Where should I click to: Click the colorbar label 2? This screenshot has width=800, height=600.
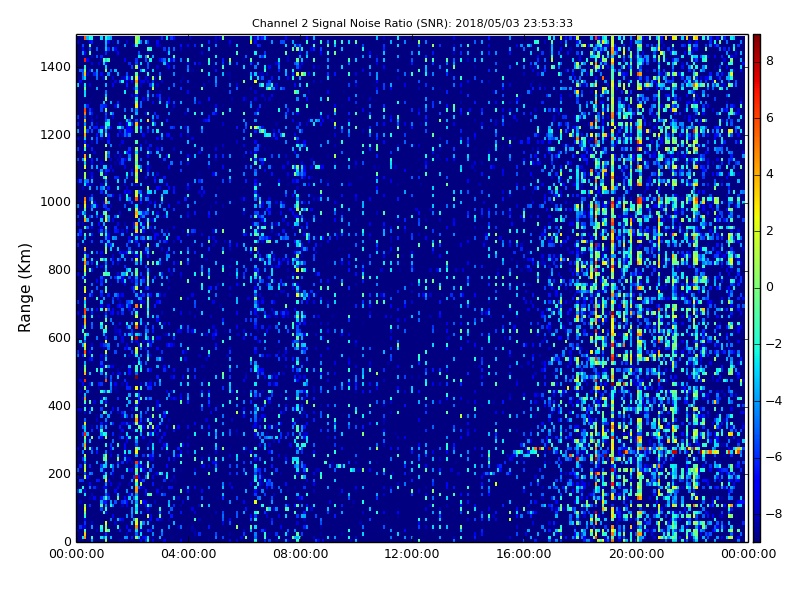770,231
